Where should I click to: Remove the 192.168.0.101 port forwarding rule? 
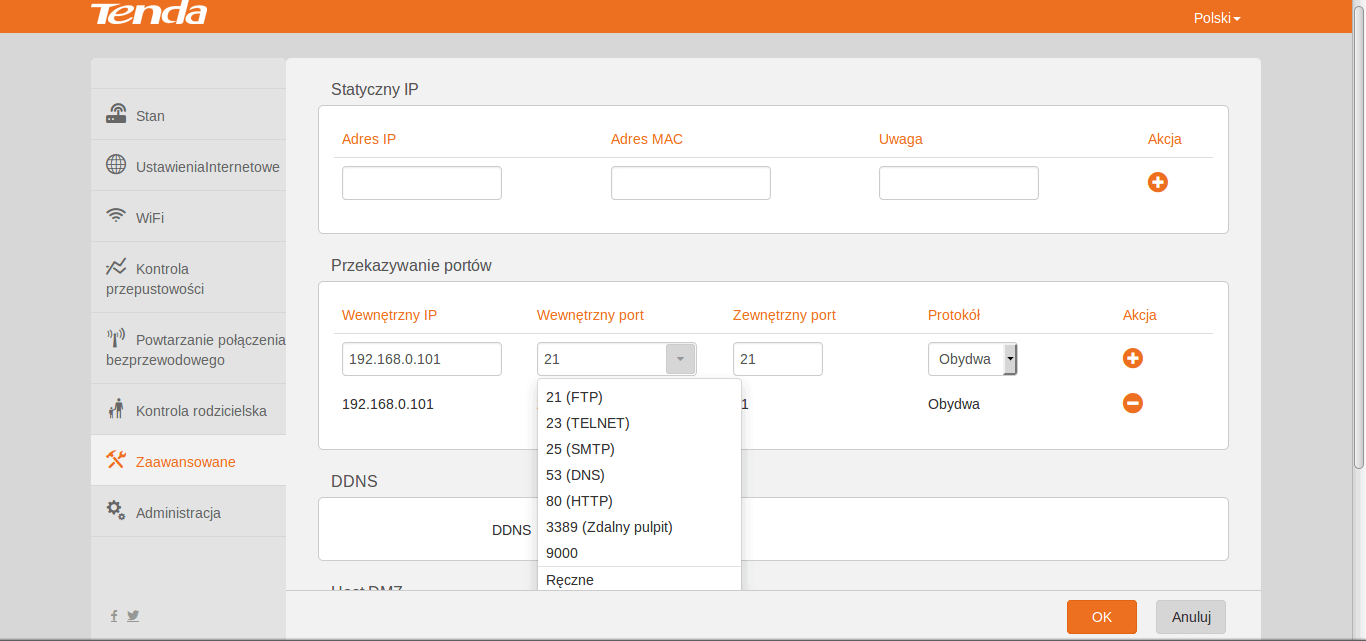[1133, 403]
